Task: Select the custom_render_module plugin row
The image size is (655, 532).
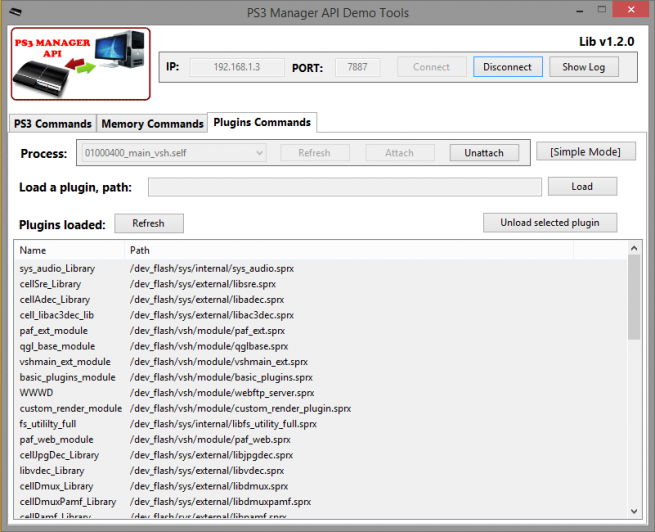Action: [x=70, y=408]
